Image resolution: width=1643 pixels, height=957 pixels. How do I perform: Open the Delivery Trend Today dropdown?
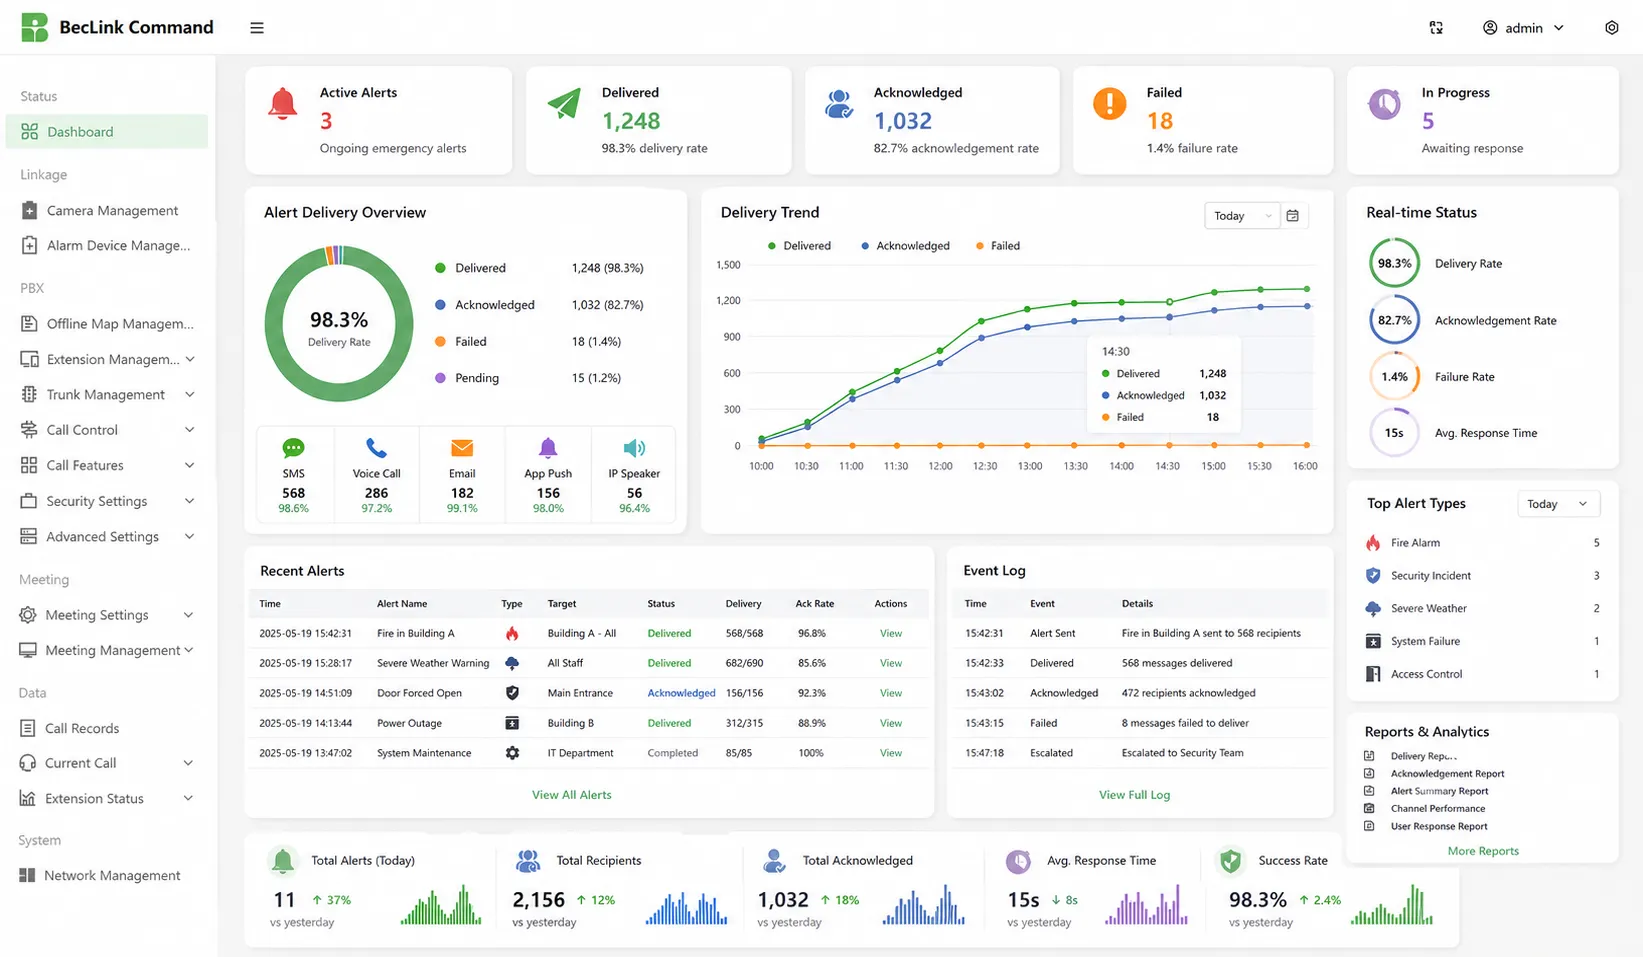point(1242,216)
